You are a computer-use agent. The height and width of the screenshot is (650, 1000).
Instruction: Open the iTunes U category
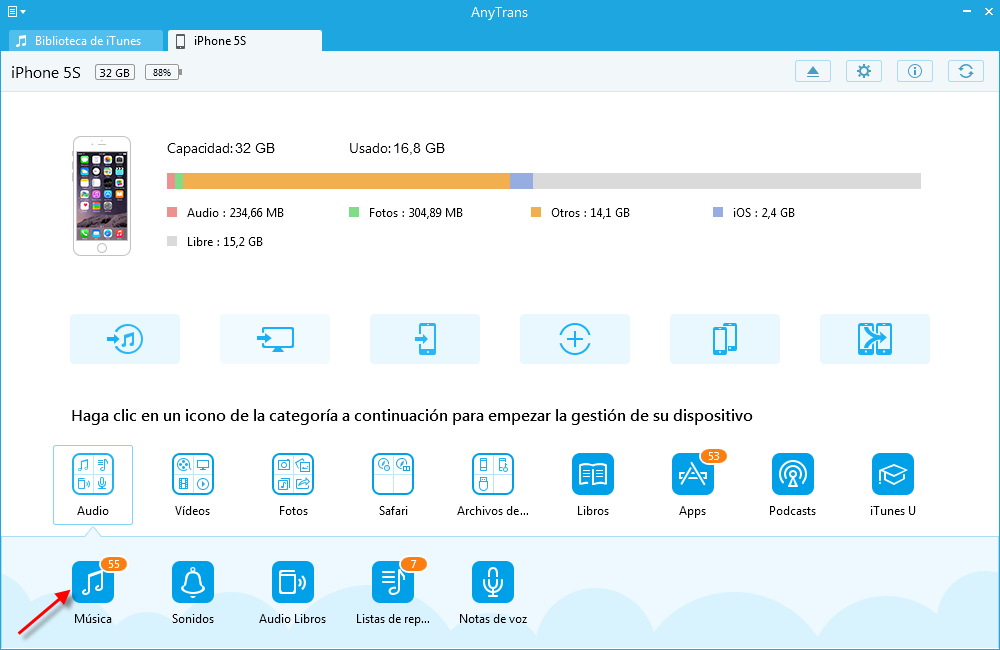tap(893, 474)
